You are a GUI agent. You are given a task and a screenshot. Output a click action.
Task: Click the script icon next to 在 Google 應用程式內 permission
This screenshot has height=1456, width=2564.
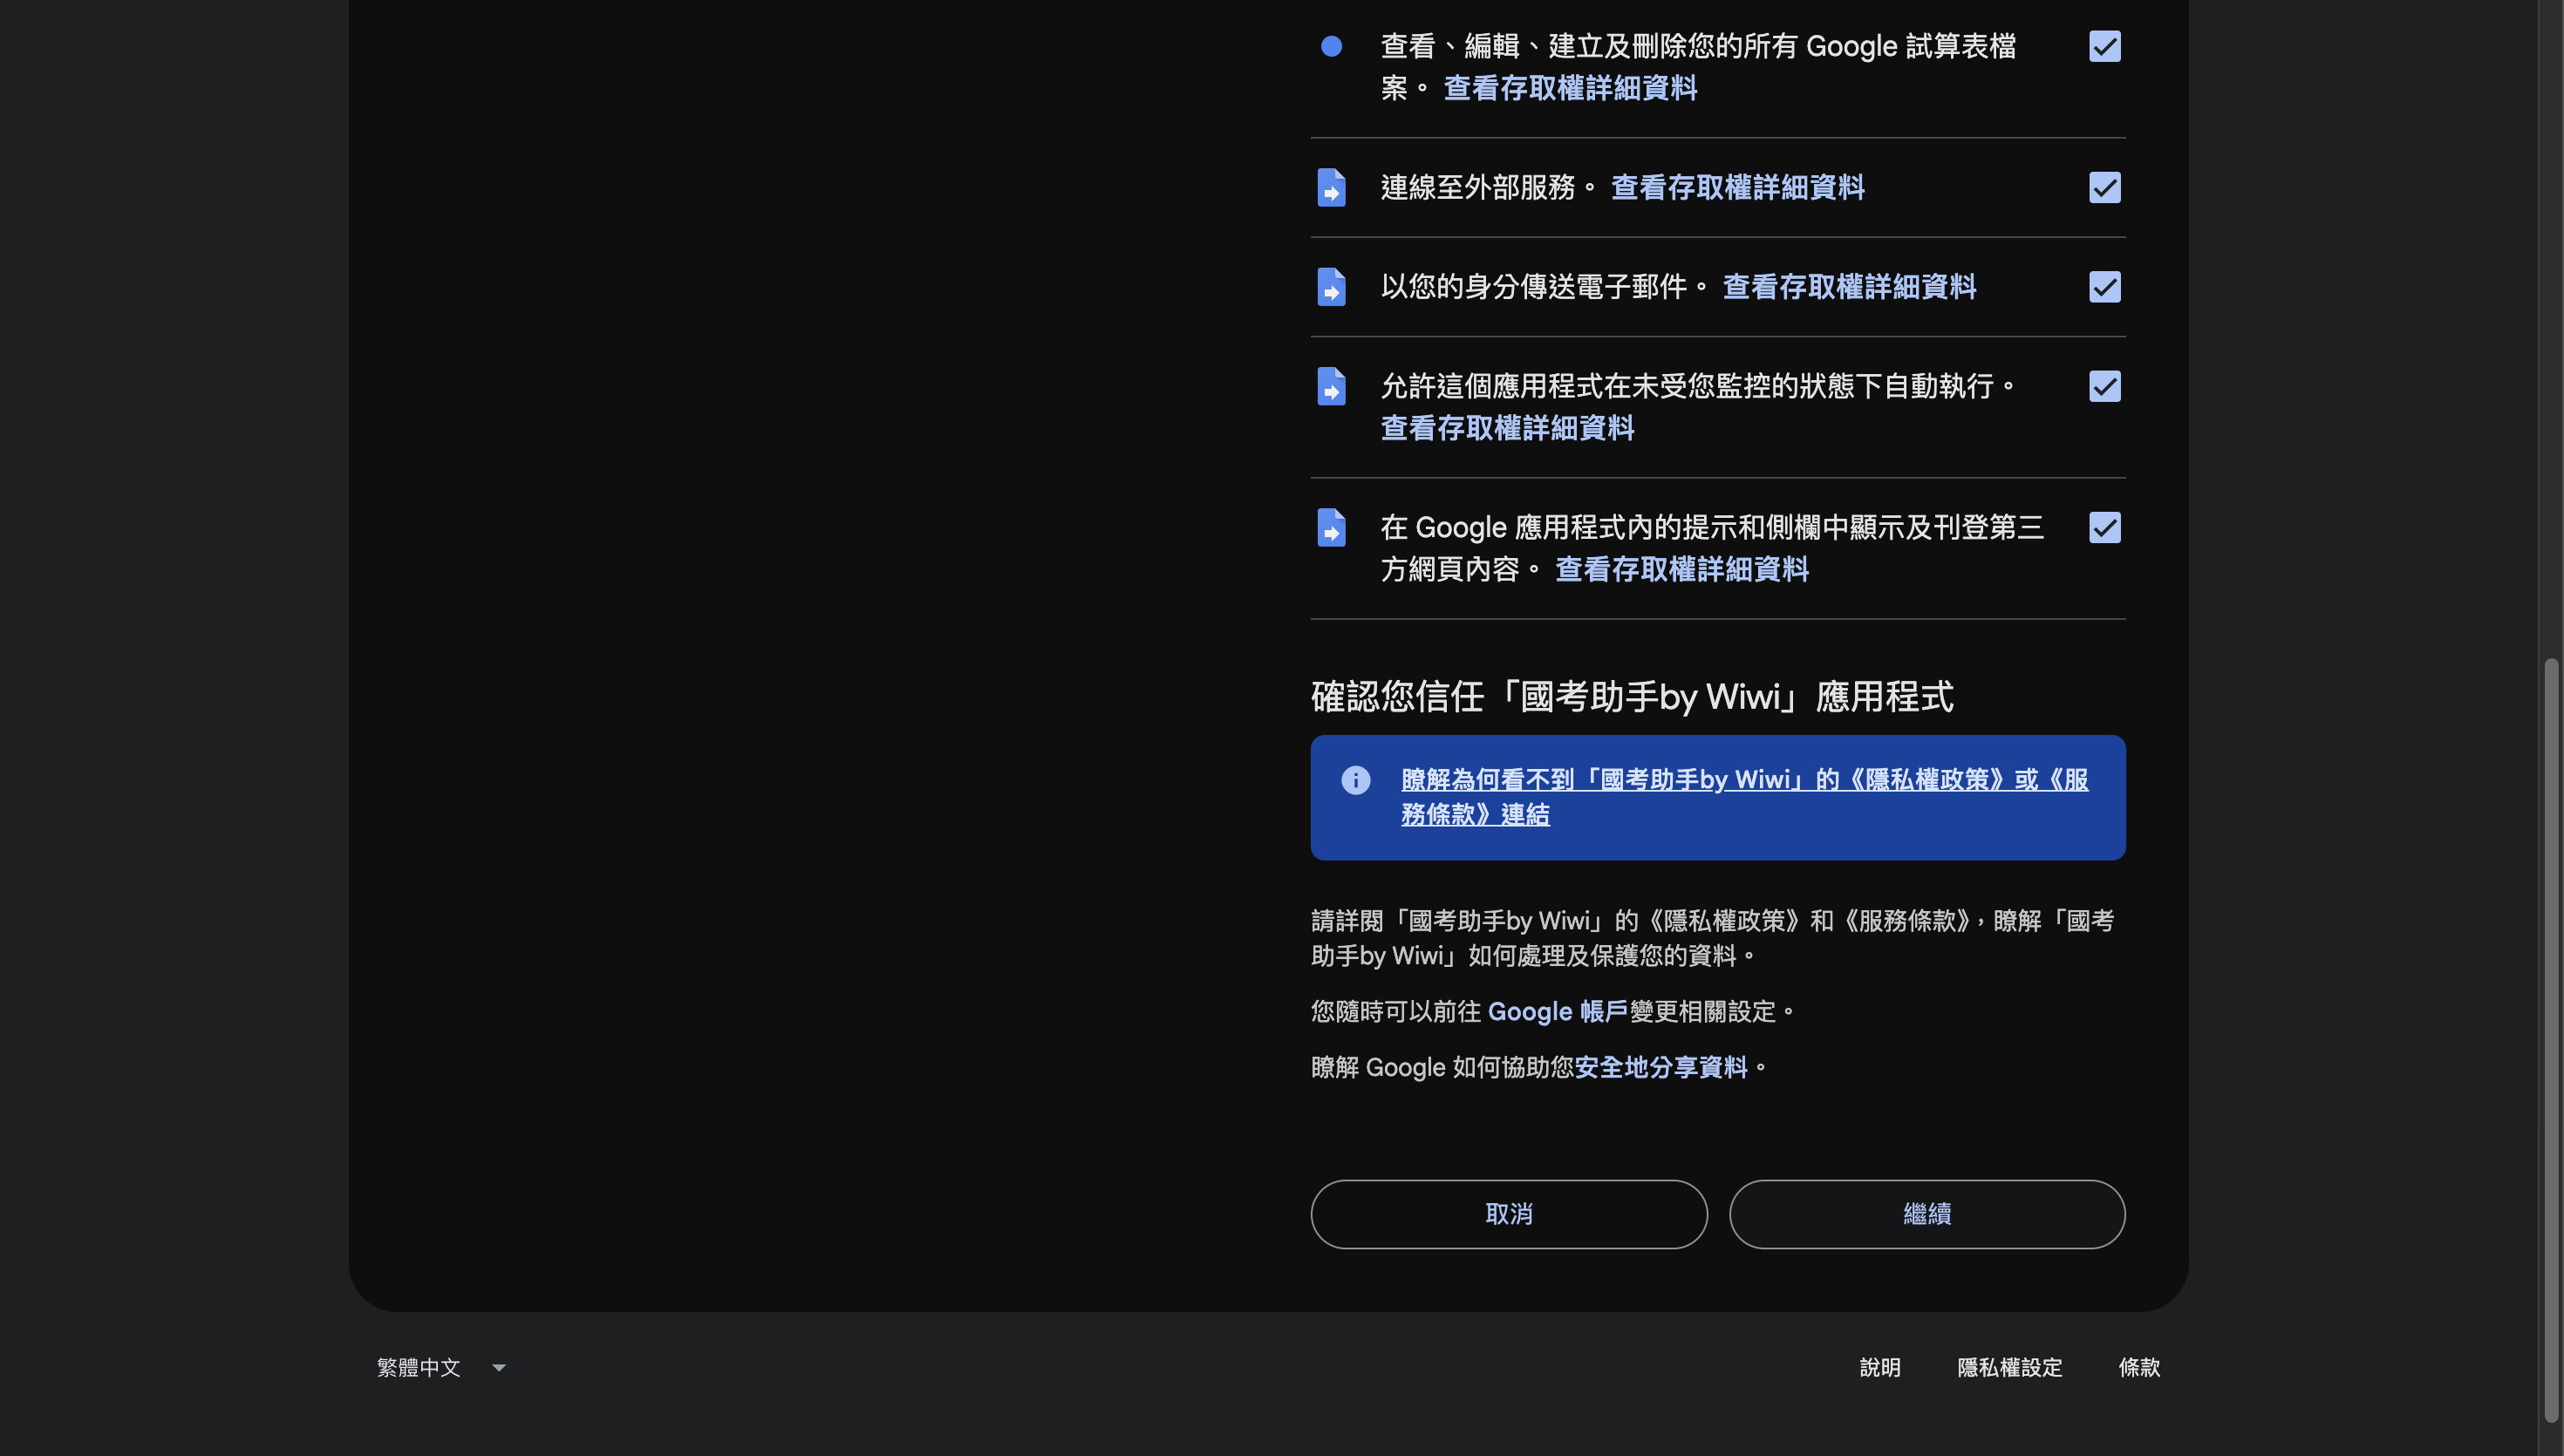pos(1331,527)
